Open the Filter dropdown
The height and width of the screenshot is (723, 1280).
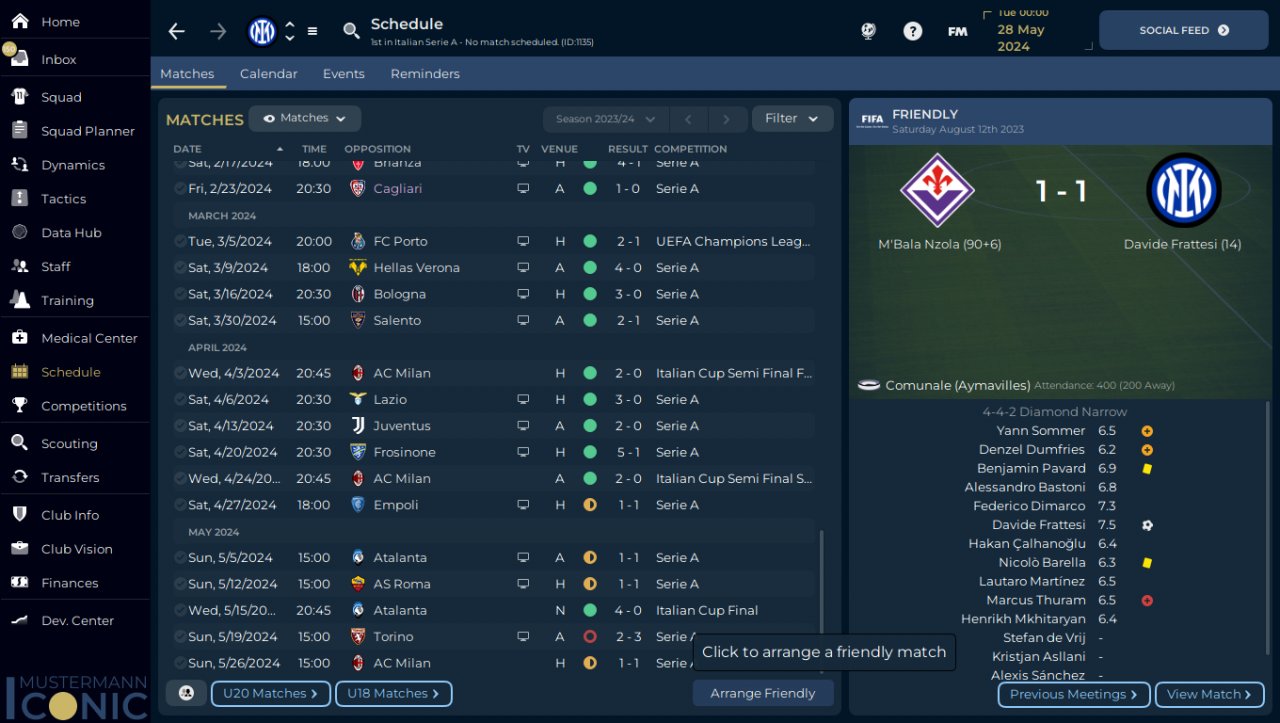click(792, 118)
